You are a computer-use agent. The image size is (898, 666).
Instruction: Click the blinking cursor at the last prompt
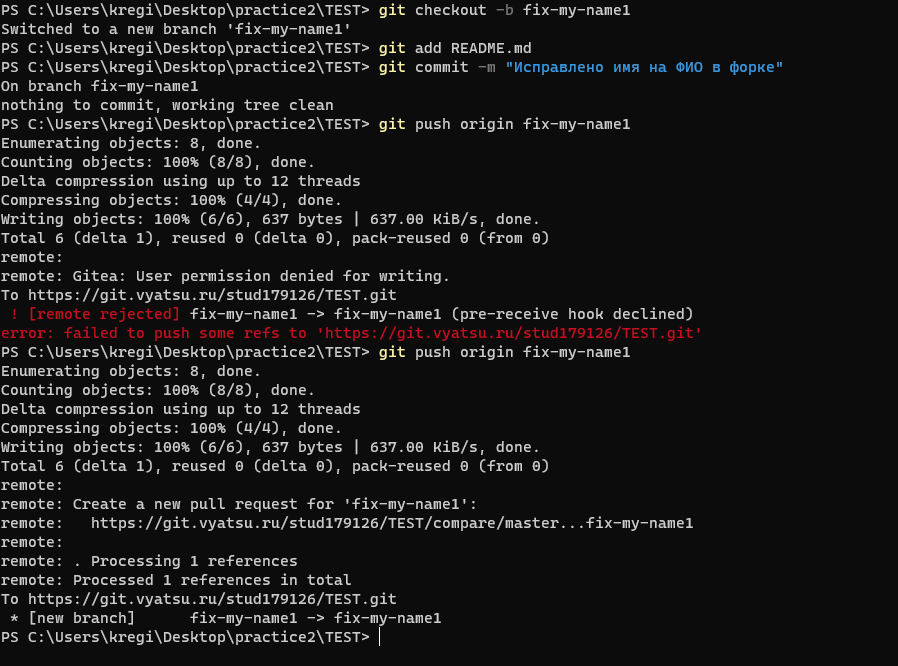pyautogui.click(x=380, y=637)
